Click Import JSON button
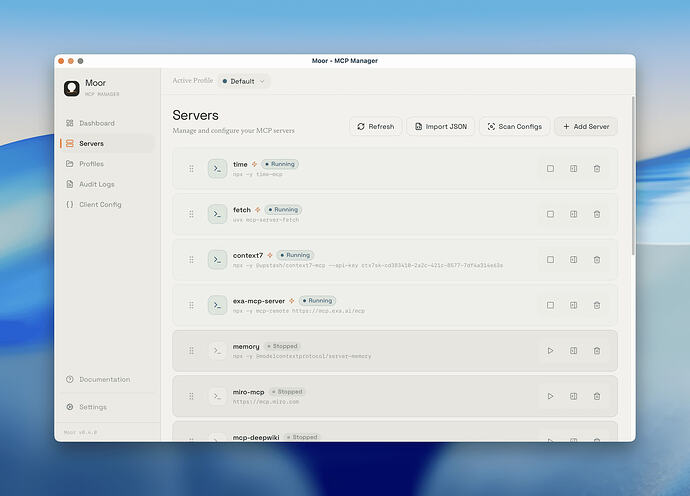 tap(440, 126)
